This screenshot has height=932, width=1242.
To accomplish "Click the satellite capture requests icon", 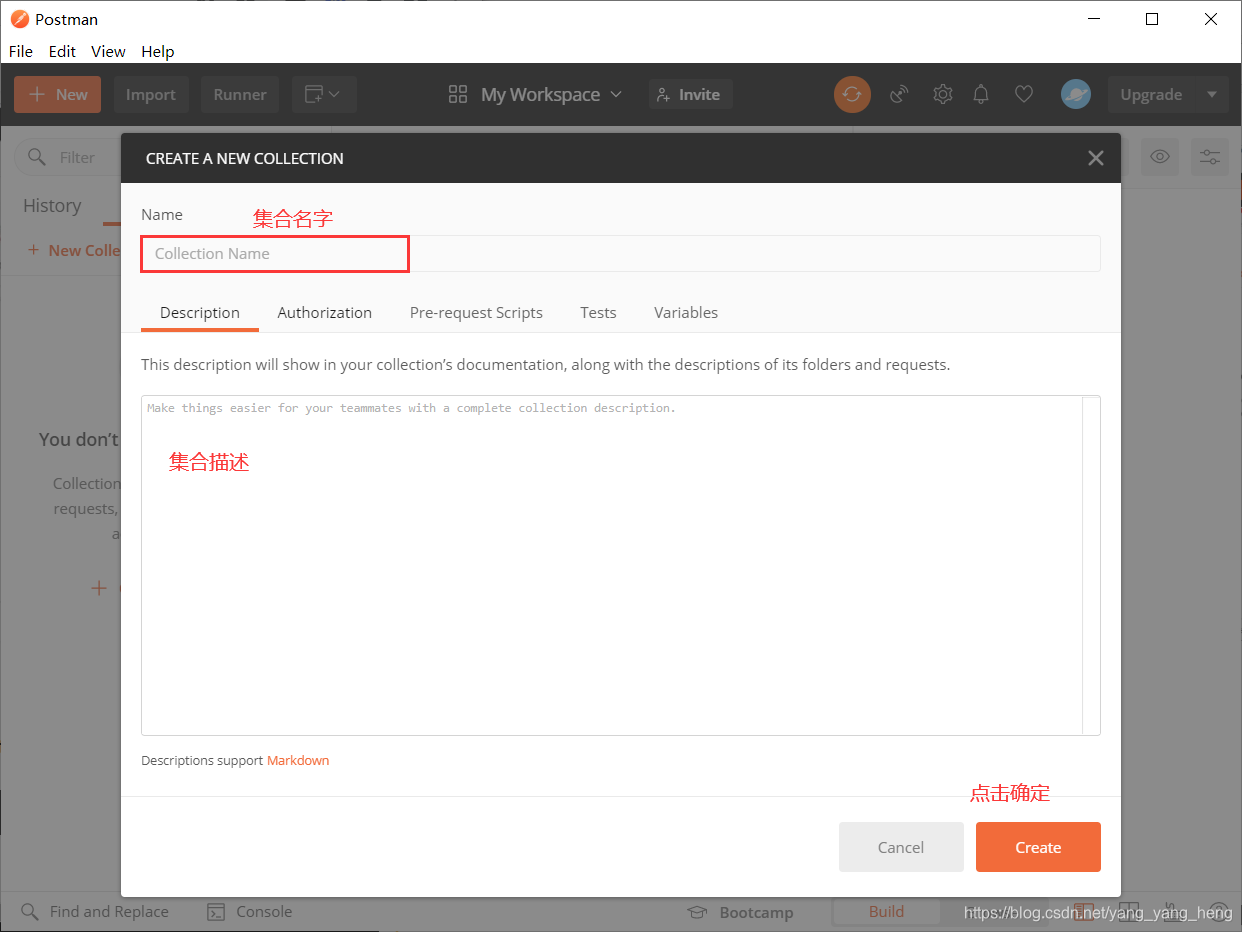I will pos(900,94).
